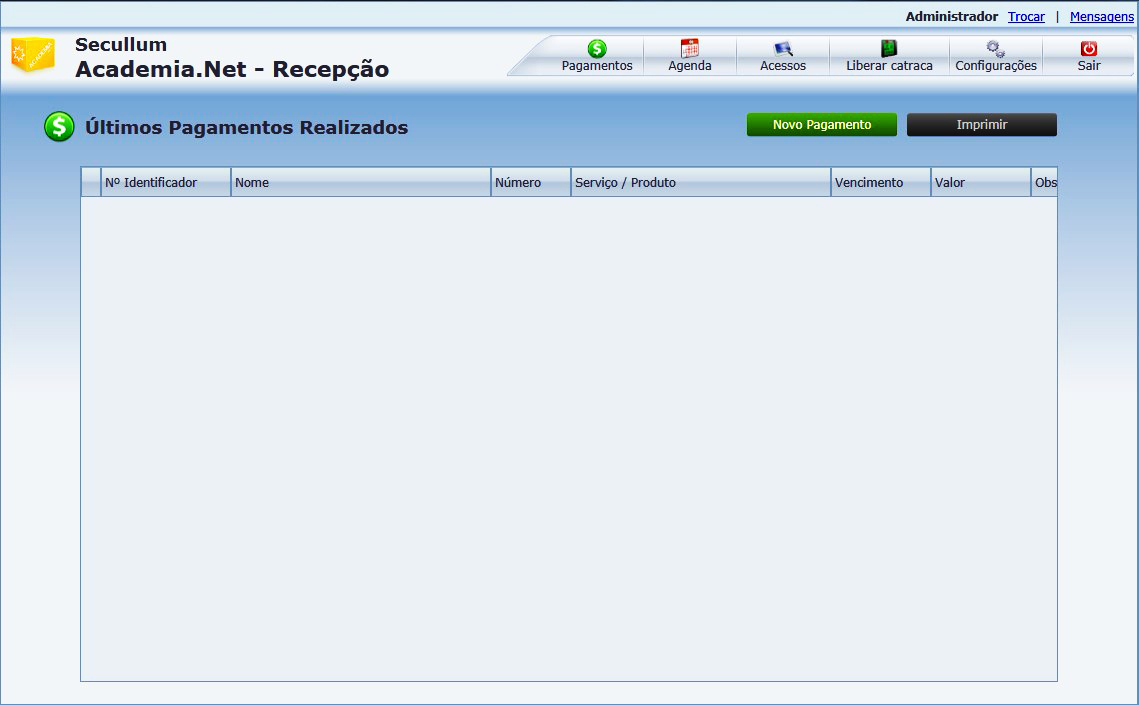This screenshot has width=1139, height=705.
Task: Open Configurações via the gears icon
Action: 995,48
